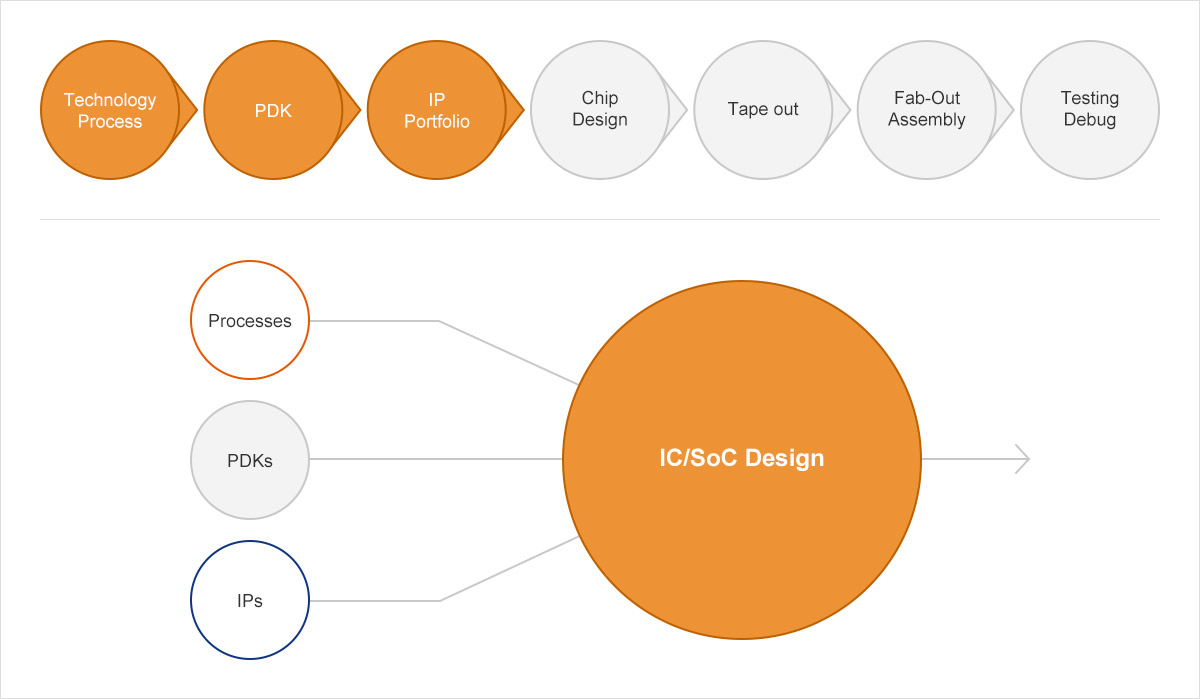Screen dimensions: 1200x699
Task: Select the gray PDKs circle
Action: pos(250,460)
